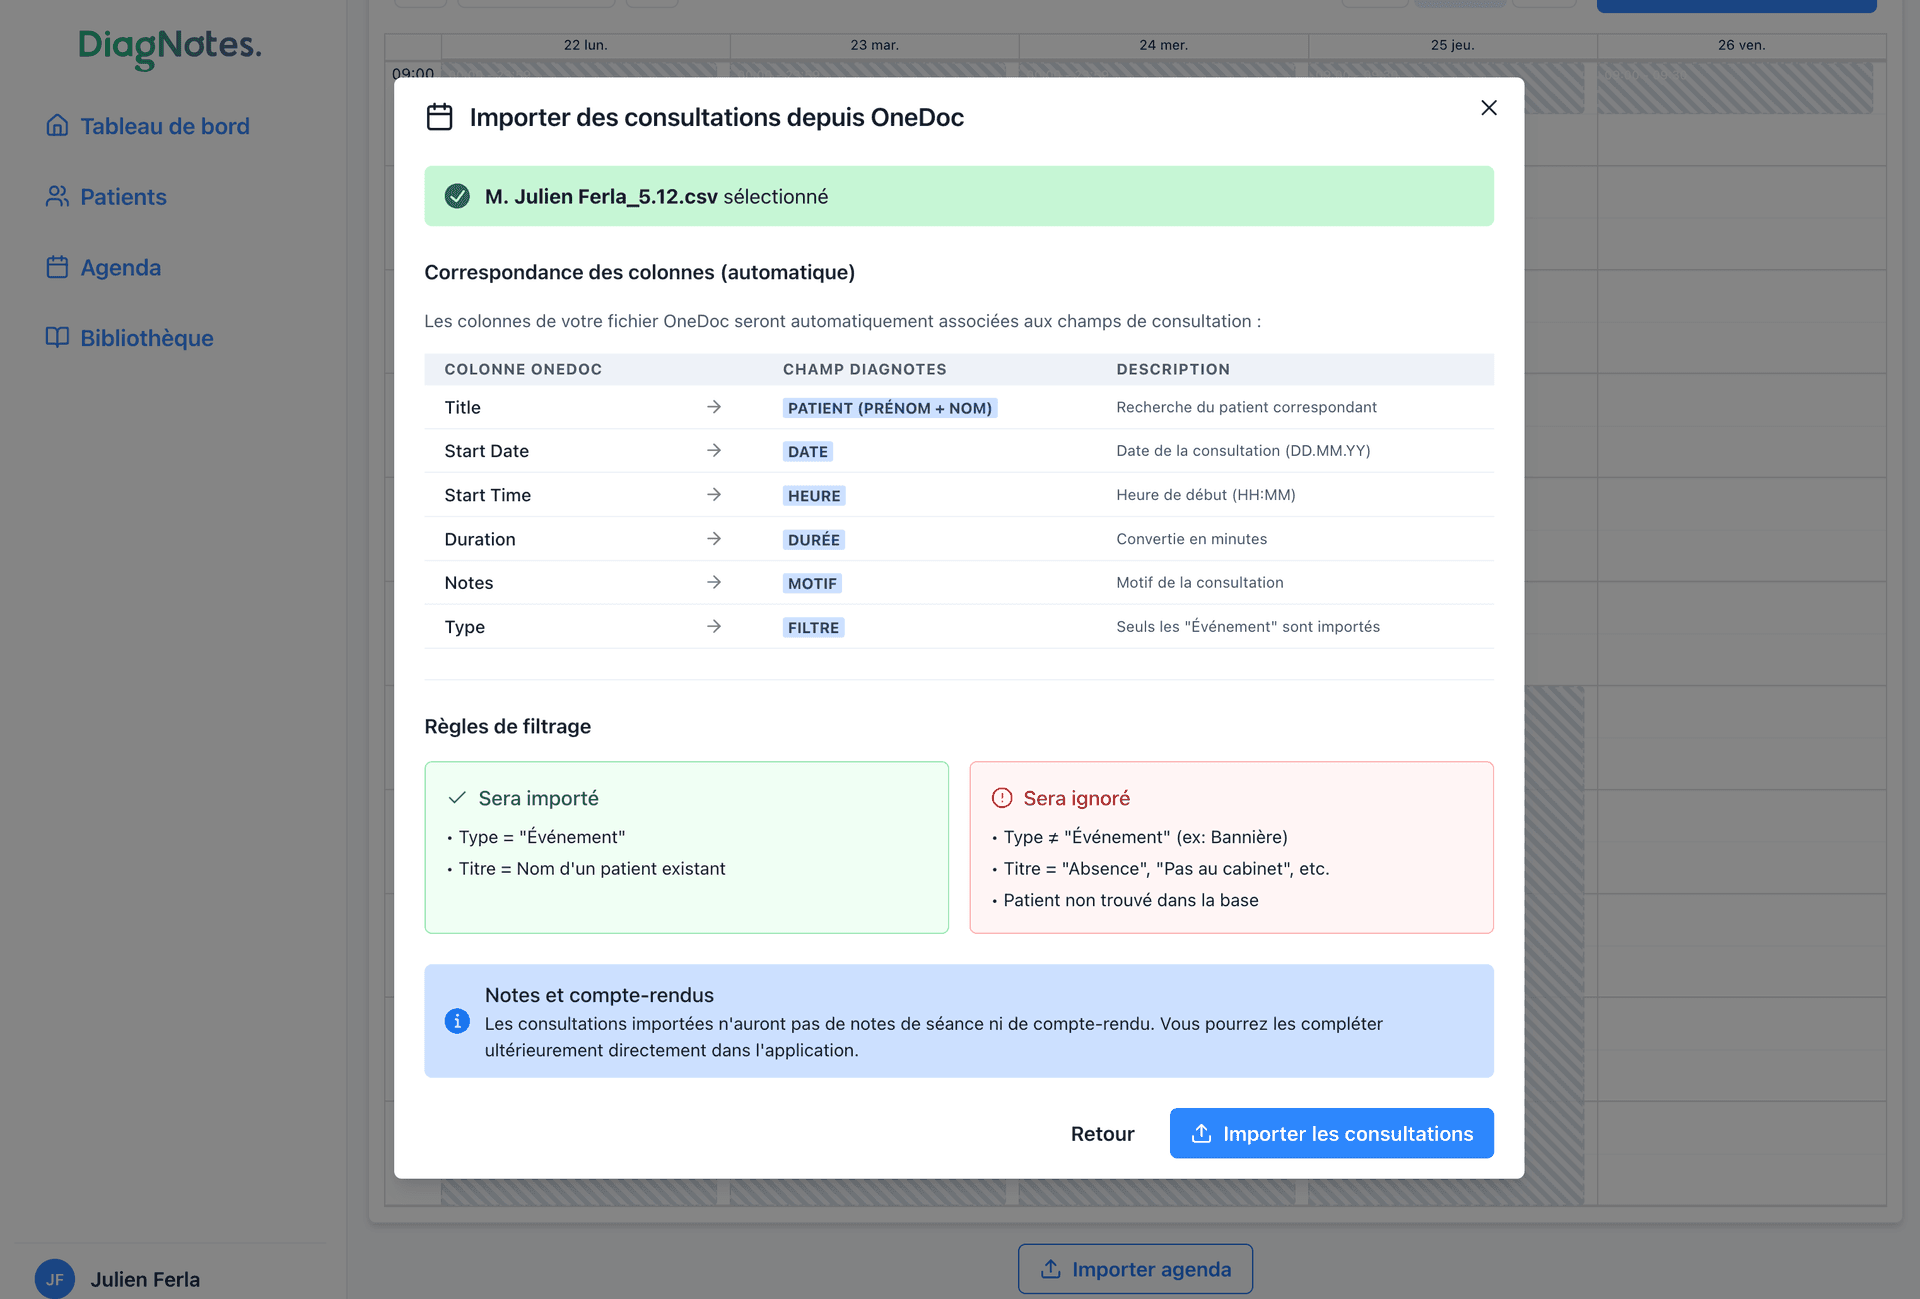Click the blue info icon in notes banner
The image size is (1920, 1299).
457,1021
